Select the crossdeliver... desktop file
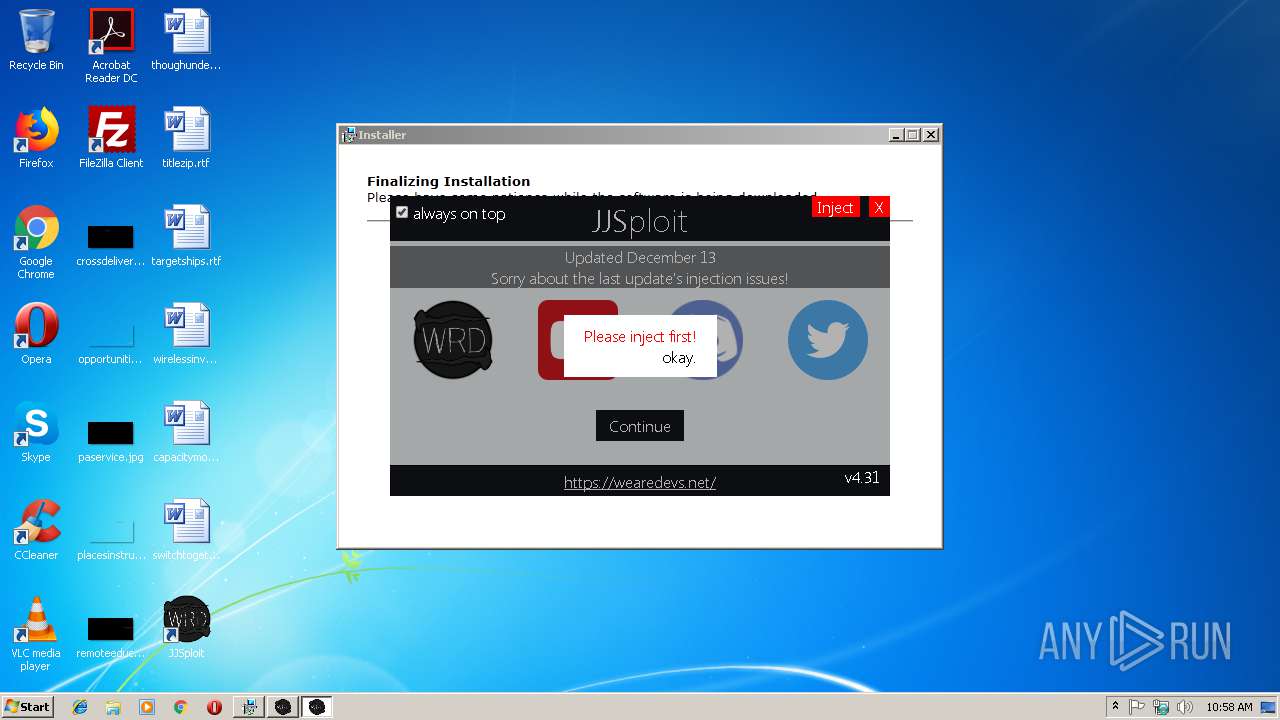This screenshot has height=720, width=1280. point(111,243)
